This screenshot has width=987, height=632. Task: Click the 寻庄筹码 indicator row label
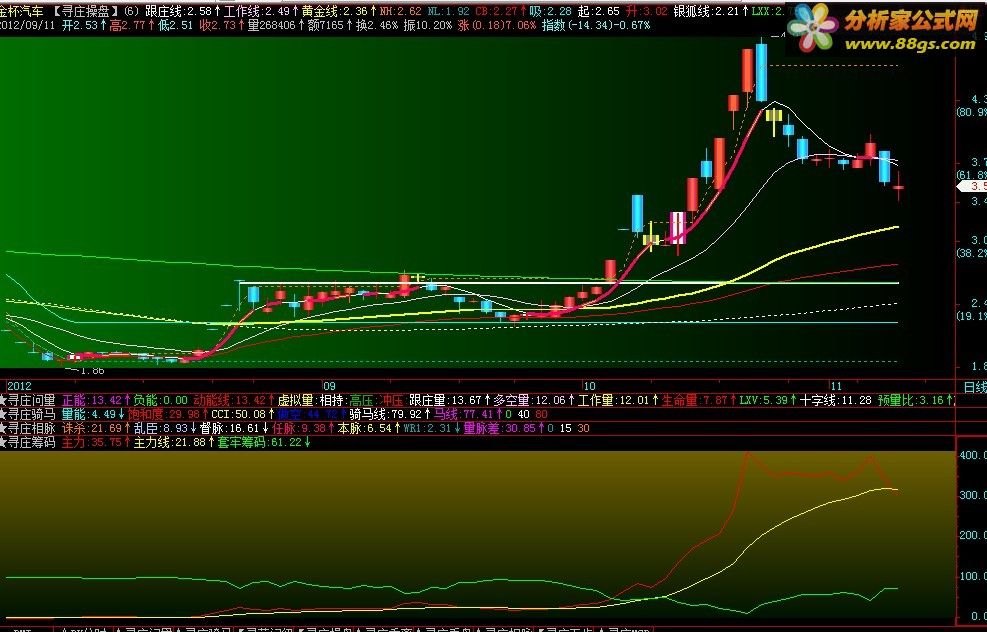31,442
